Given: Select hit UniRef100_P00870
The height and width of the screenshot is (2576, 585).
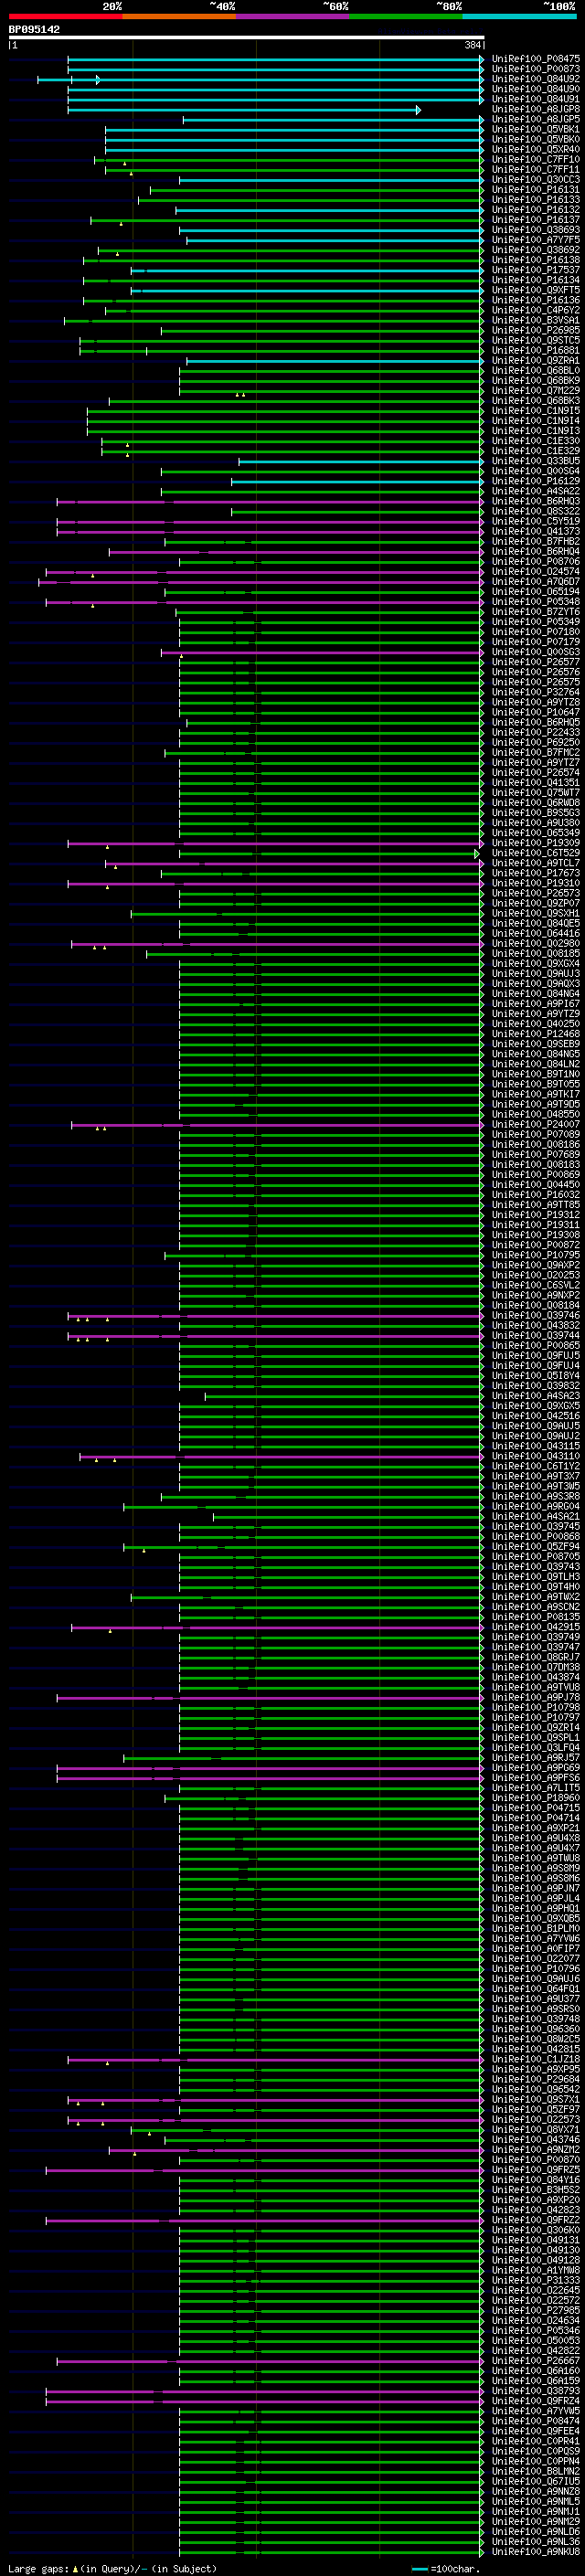Looking at the screenshot, I should click(536, 2160).
